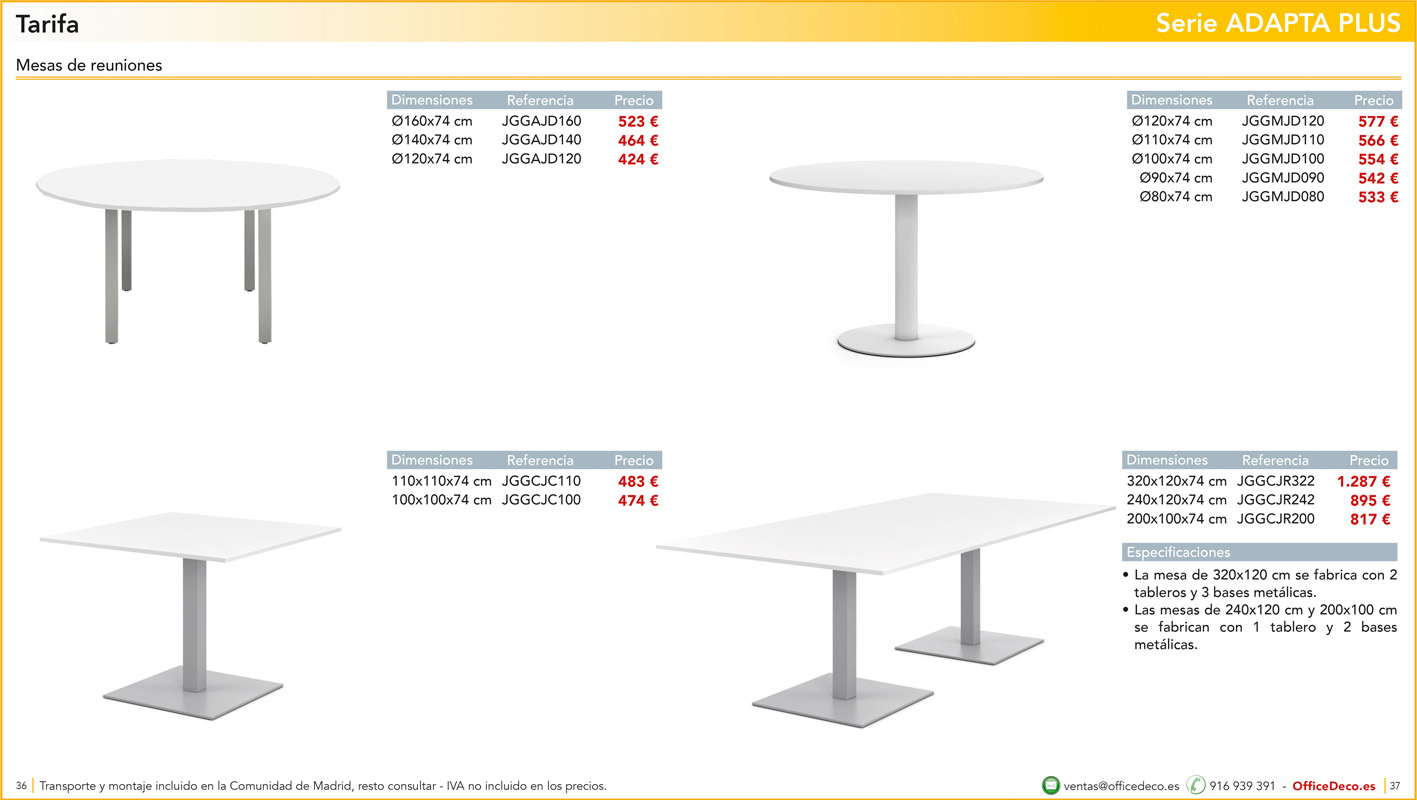Click the round four-leg table image
1417x800 pixels.
click(187, 250)
